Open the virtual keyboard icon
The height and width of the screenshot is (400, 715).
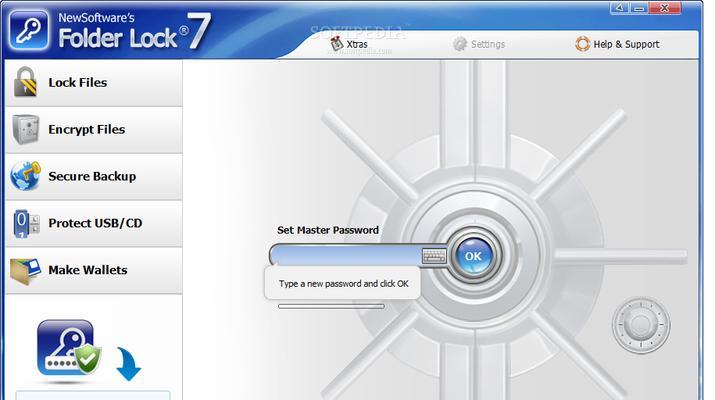point(434,256)
